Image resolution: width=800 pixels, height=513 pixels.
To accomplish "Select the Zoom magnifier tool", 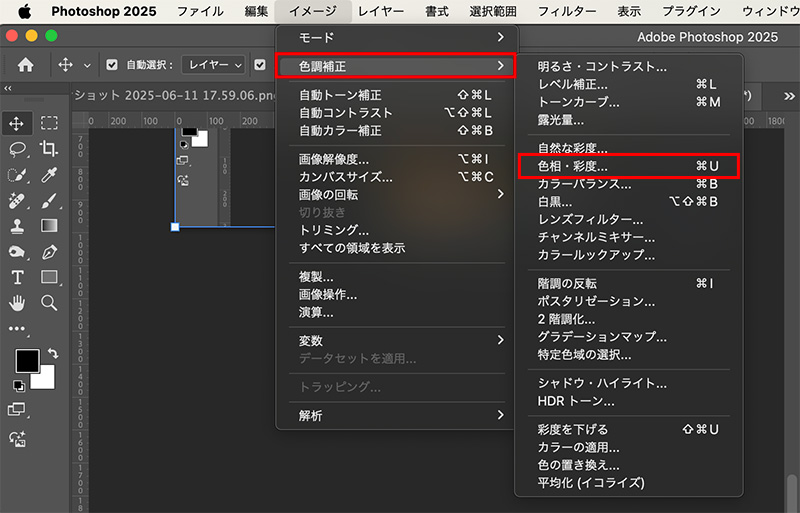I will 49,303.
